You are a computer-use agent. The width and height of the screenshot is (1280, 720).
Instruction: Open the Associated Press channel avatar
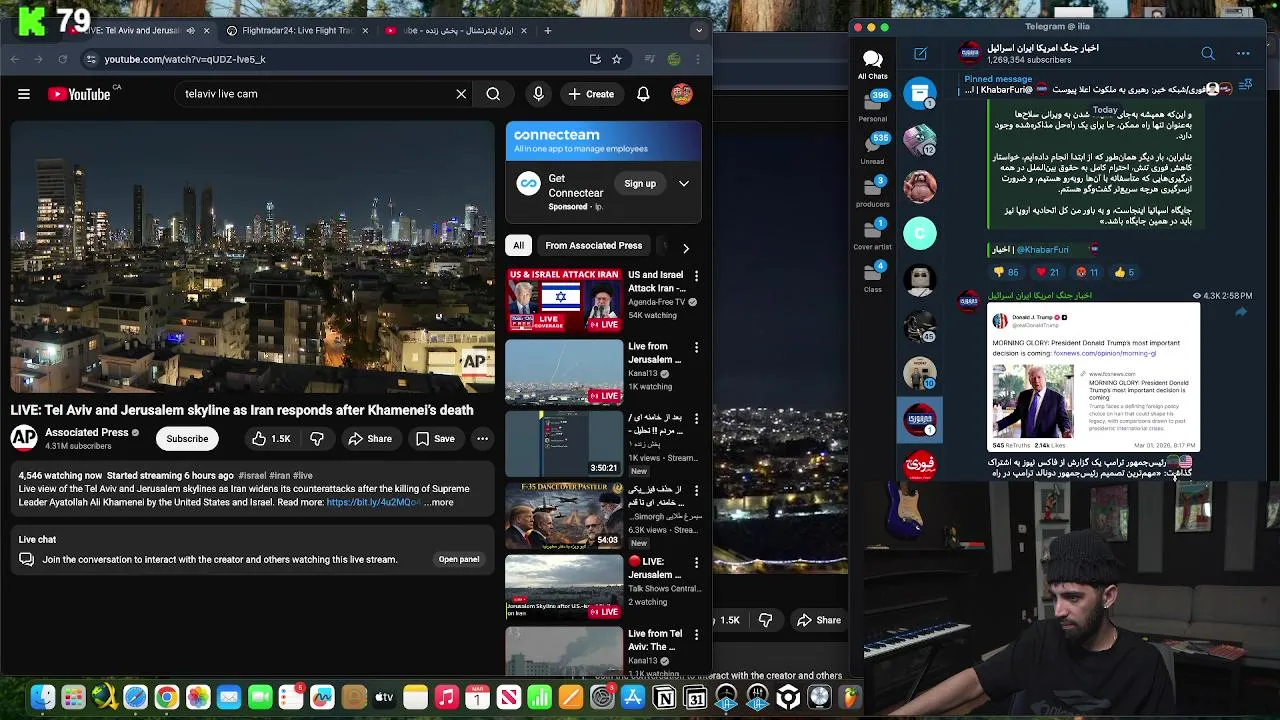coord(24,438)
